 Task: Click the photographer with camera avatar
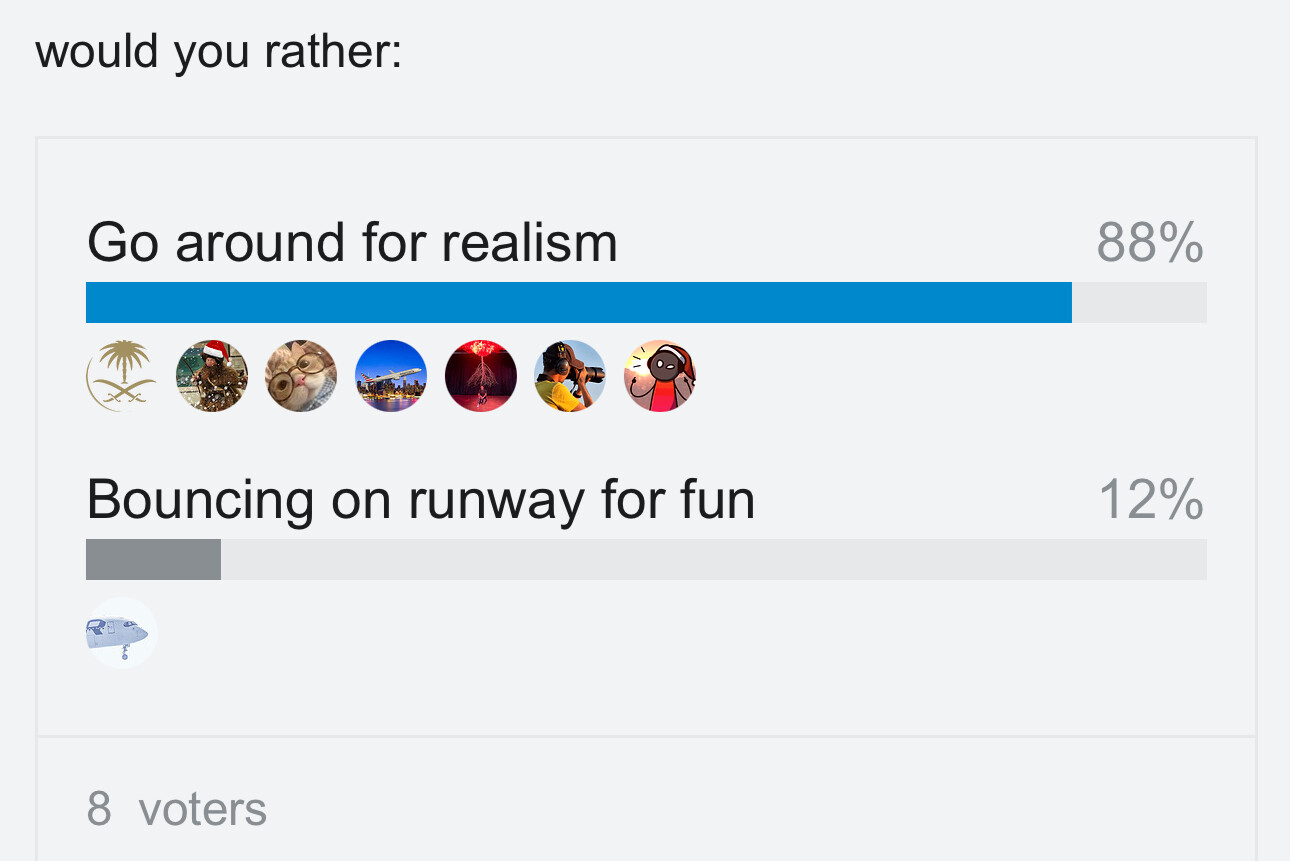[570, 376]
